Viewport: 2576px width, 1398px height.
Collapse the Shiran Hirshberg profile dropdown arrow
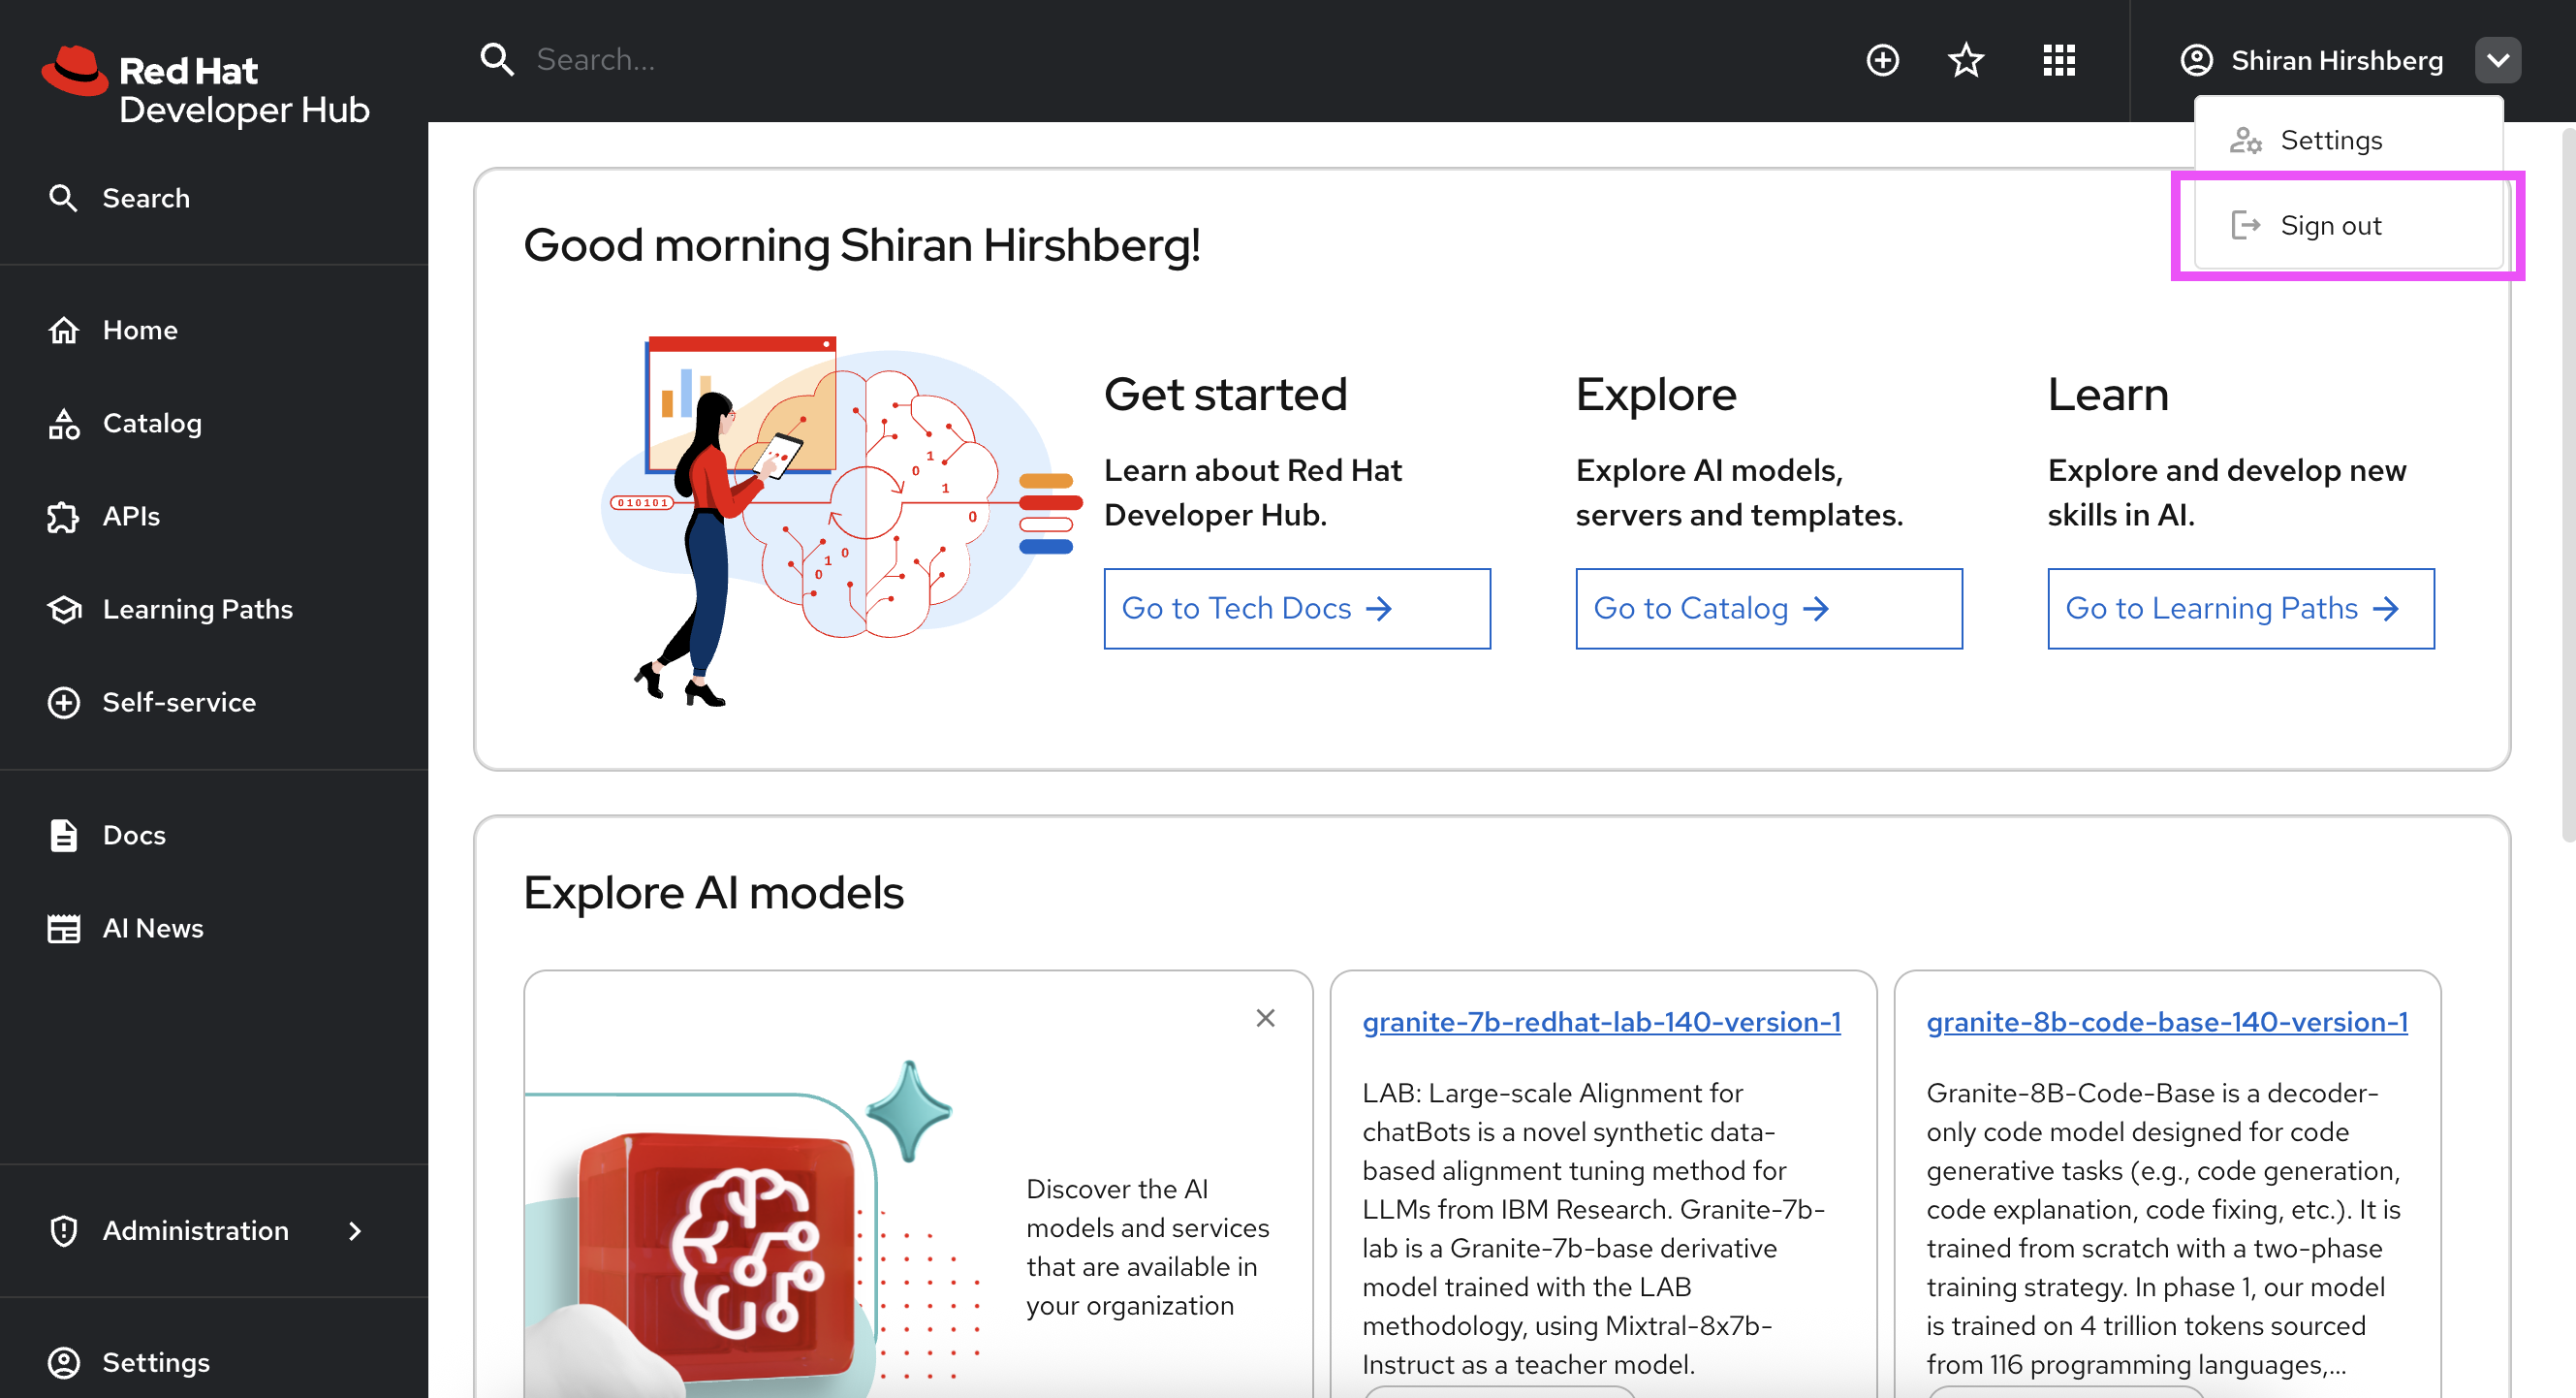coord(2497,60)
